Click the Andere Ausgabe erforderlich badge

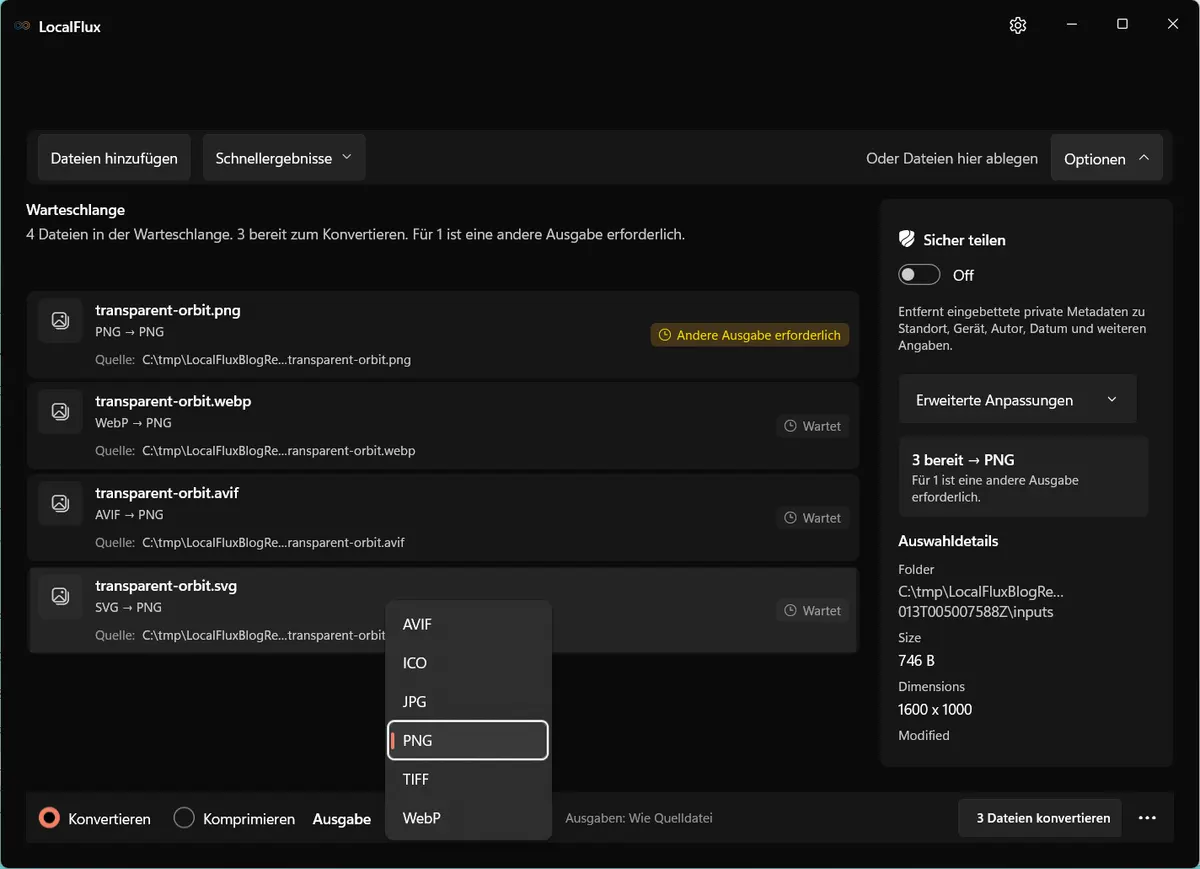coord(750,335)
